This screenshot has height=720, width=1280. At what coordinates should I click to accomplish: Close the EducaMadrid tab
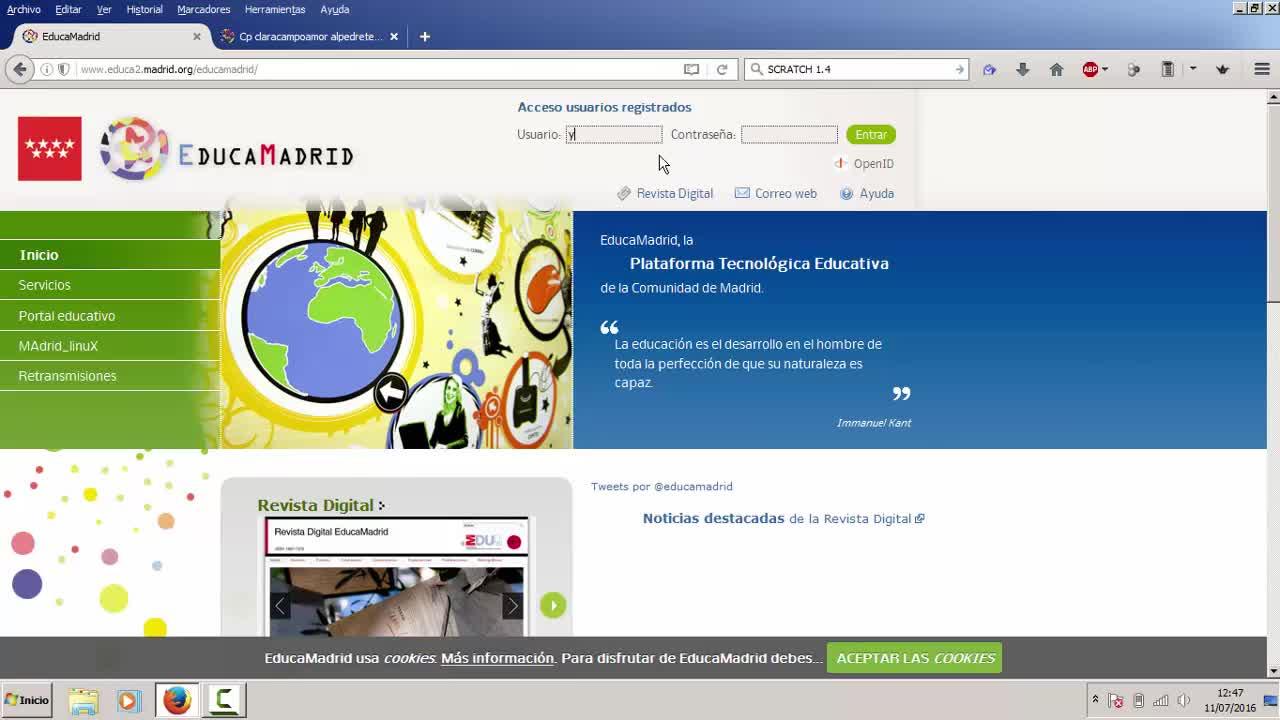pos(197,36)
